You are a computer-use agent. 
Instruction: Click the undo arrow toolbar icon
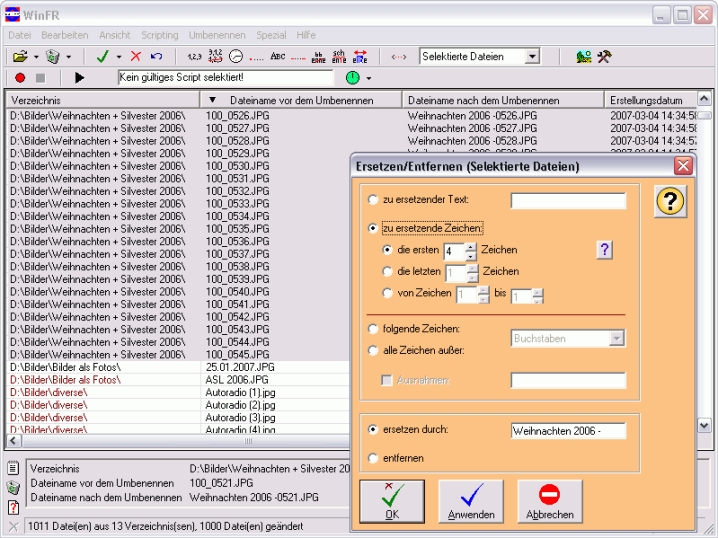pyautogui.click(x=156, y=57)
